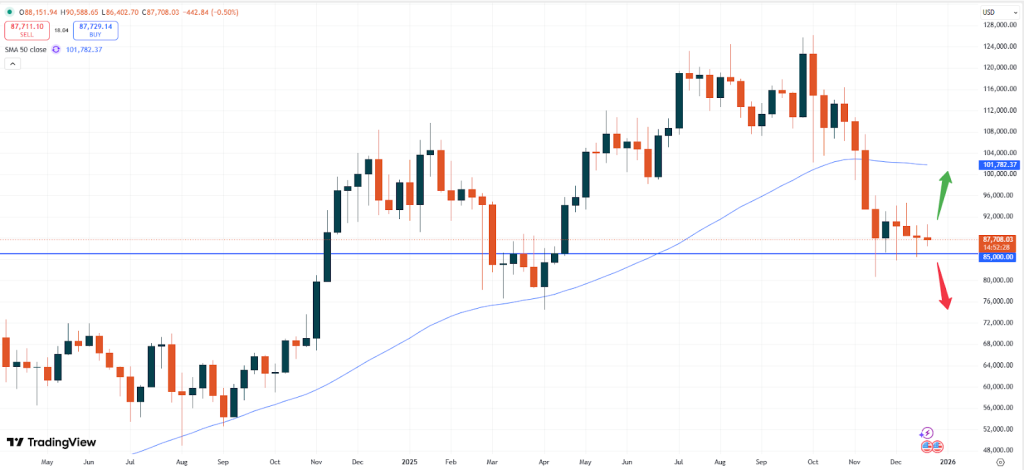Click the SMA 50 refresh icon
The image size is (1024, 470).
pos(56,48)
